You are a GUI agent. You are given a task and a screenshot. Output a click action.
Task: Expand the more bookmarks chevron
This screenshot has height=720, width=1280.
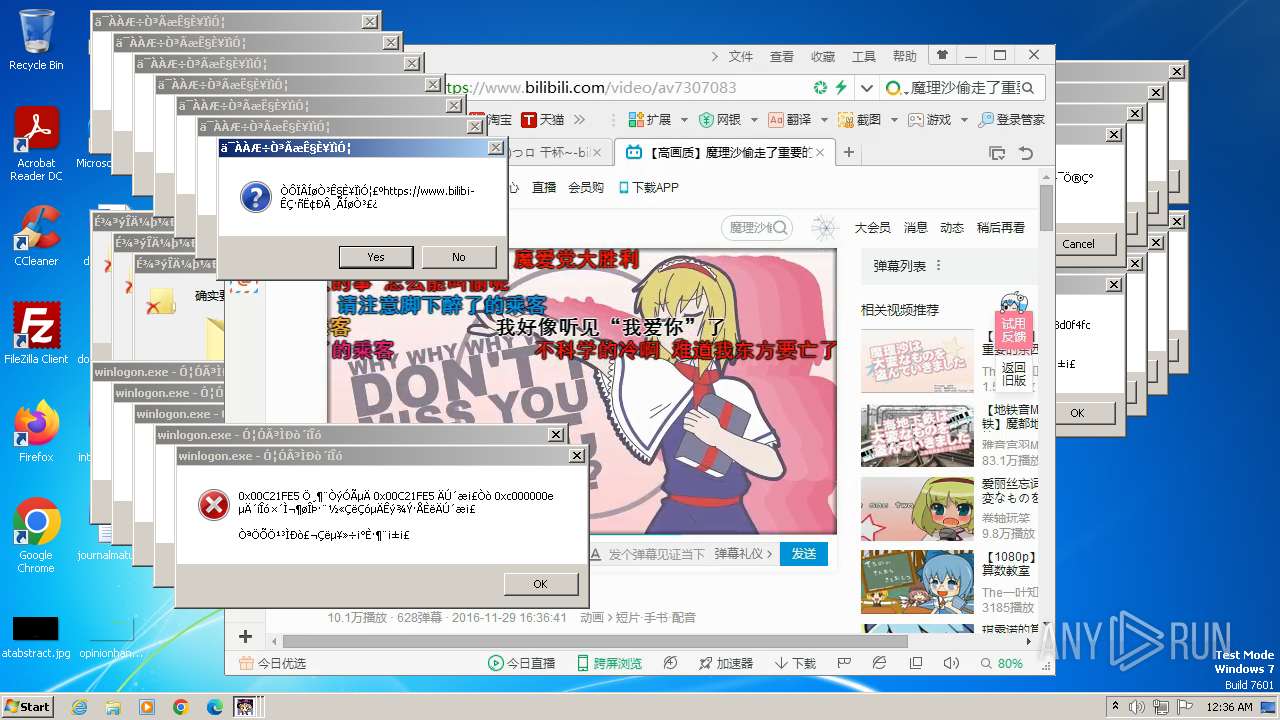[579, 120]
